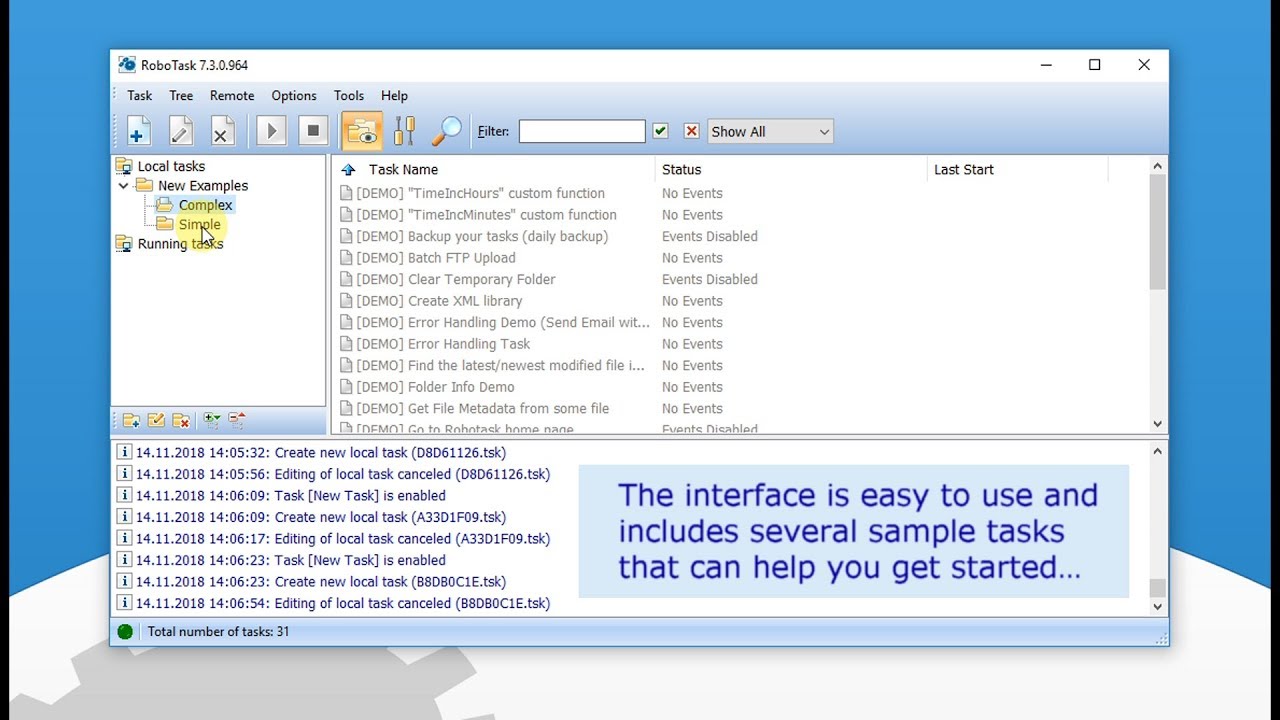Stop the task with the Stop button
This screenshot has height=720, width=1280.
[x=313, y=131]
